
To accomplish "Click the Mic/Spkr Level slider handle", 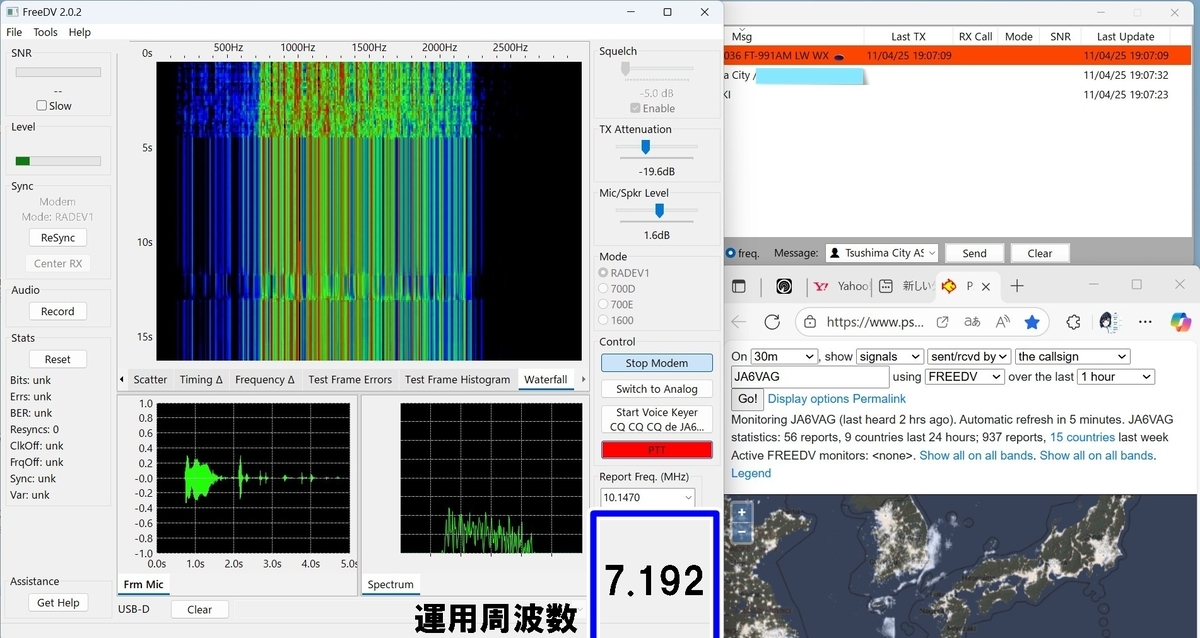I will point(659,210).
